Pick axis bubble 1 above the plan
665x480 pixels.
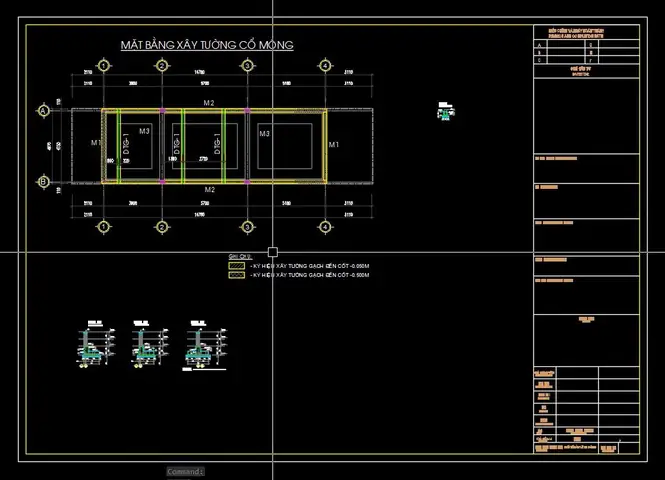tap(104, 66)
